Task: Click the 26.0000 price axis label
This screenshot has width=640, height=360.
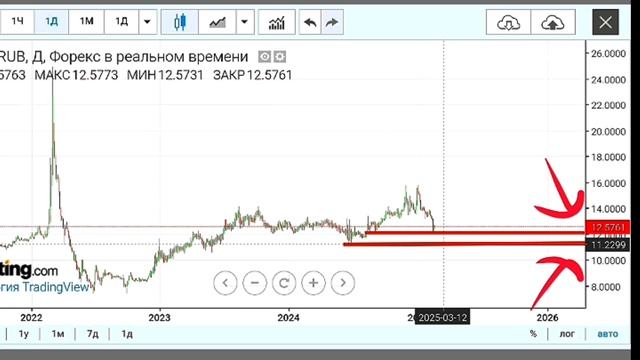Action: (608, 53)
